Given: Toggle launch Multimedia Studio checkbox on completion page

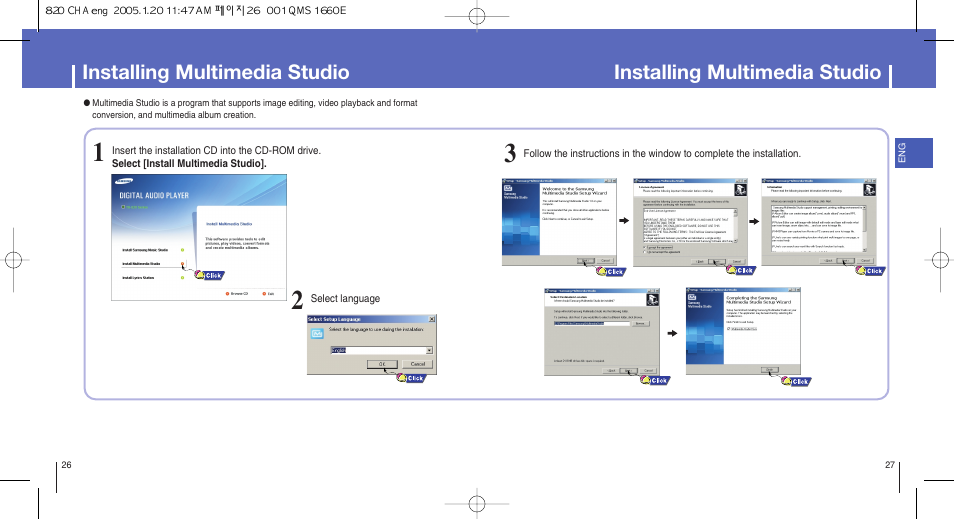Looking at the screenshot, I should [728, 329].
